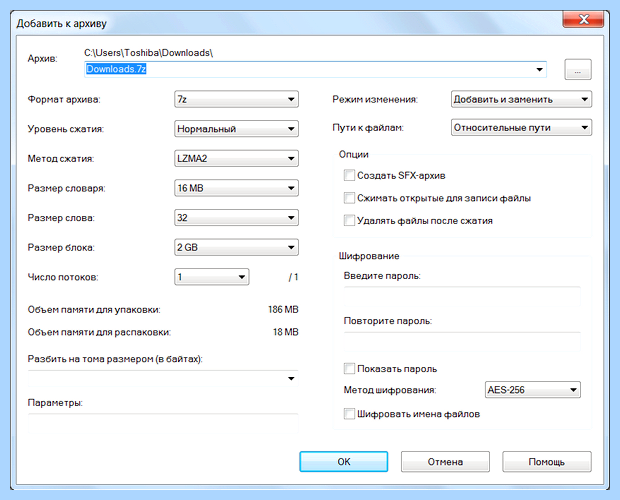Enable the Создать SFX-архив checkbox
Viewport: 620px width, 500px height.
pos(349,175)
